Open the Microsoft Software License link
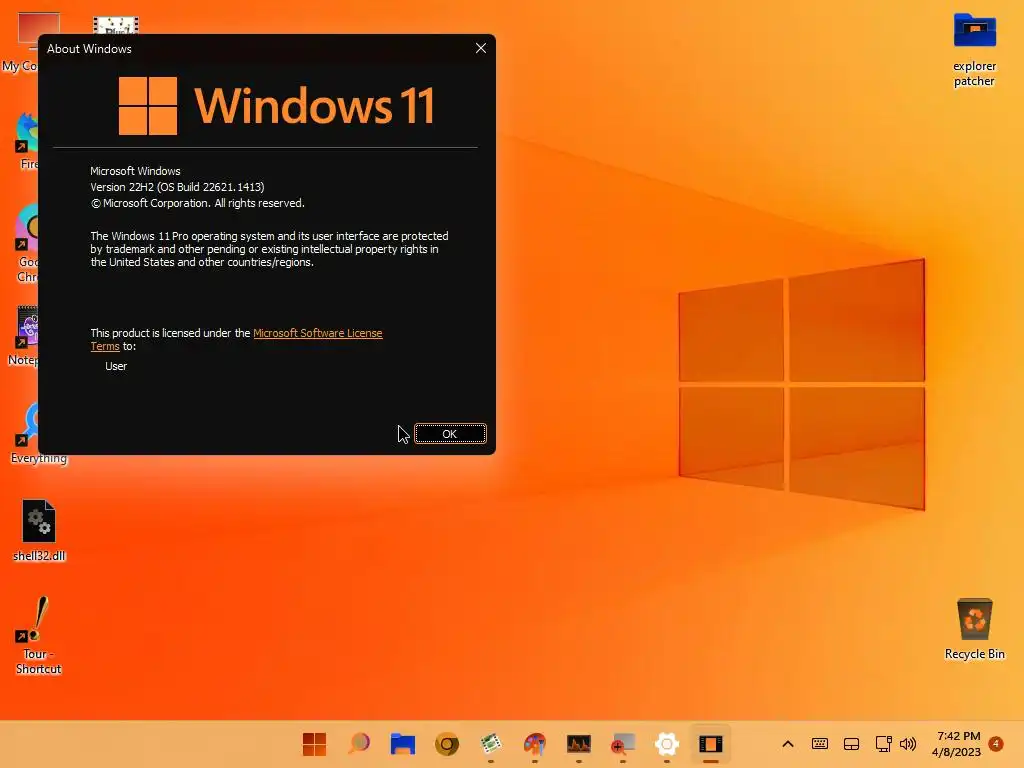This screenshot has width=1024, height=768. point(317,333)
